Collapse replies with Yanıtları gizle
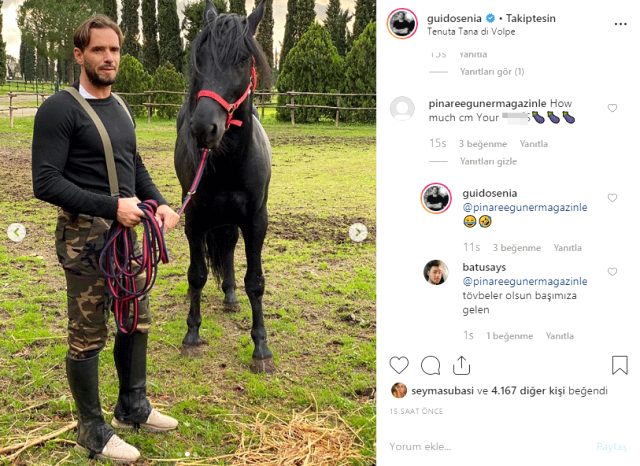 coord(488,162)
